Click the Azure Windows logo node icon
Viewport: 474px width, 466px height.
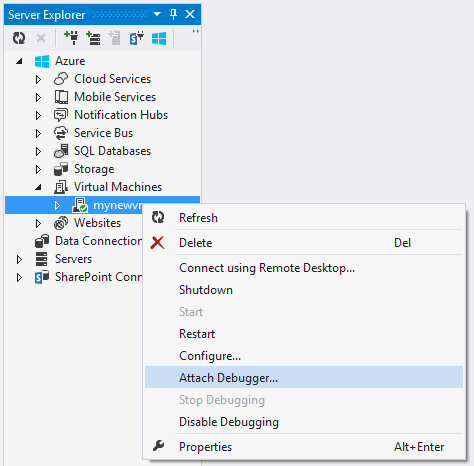coord(42,61)
